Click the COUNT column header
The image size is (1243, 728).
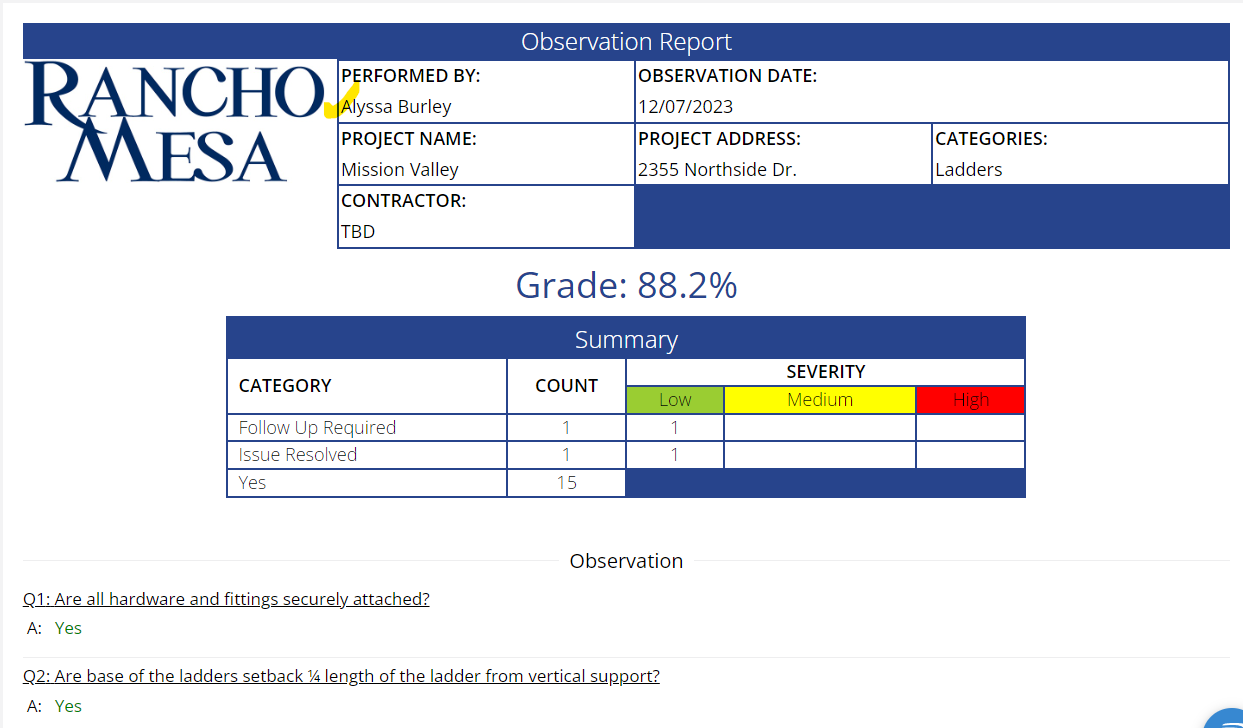(x=567, y=386)
